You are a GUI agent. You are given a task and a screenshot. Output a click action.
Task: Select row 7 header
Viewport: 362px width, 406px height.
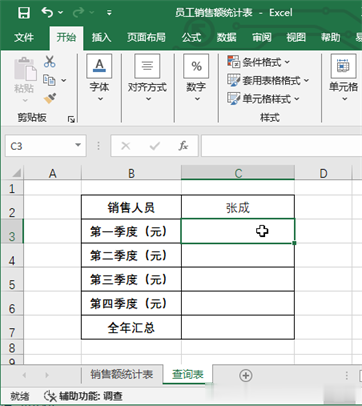(x=12, y=327)
